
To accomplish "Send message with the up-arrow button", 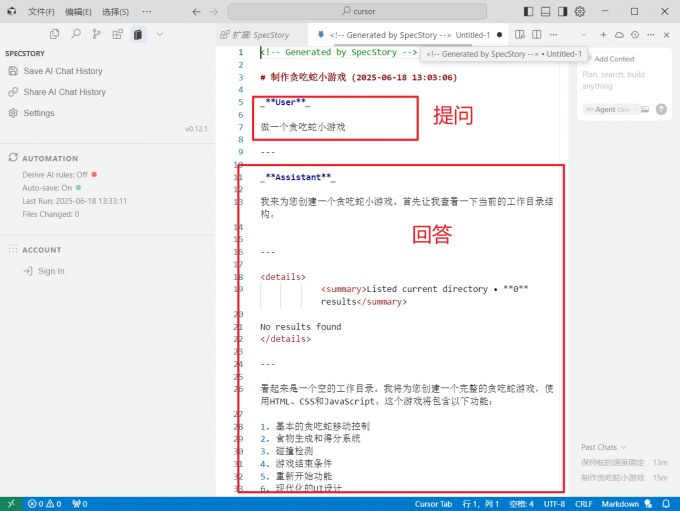I will [x=661, y=109].
